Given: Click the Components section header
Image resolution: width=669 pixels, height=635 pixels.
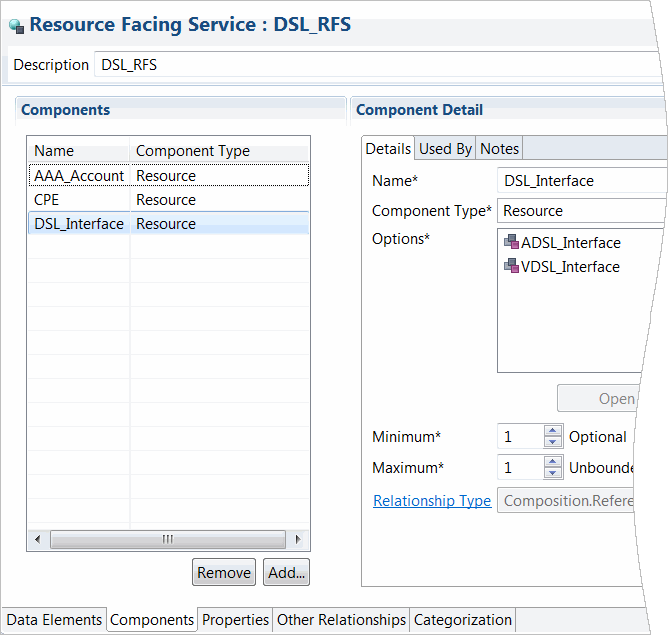Looking at the screenshot, I should point(180,110).
